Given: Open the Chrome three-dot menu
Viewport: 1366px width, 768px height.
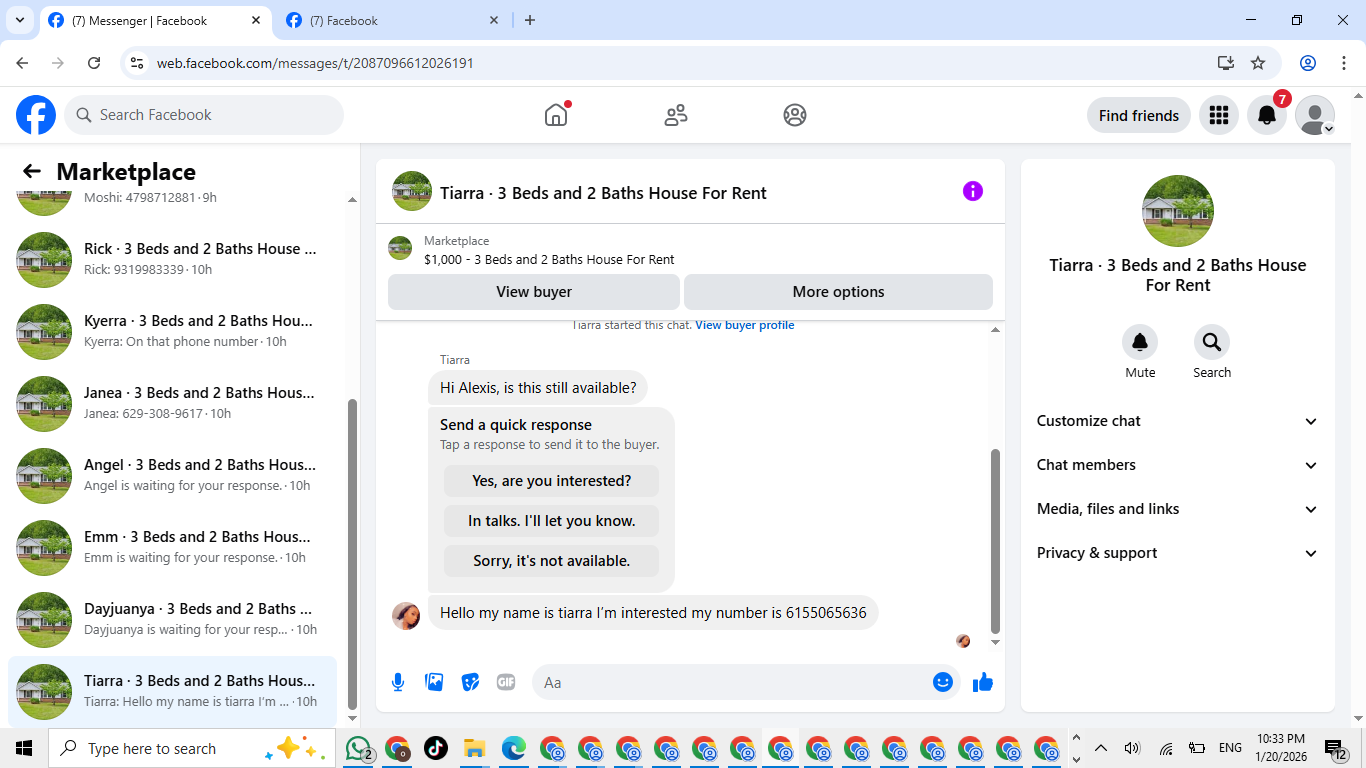Looking at the screenshot, I should [x=1344, y=63].
